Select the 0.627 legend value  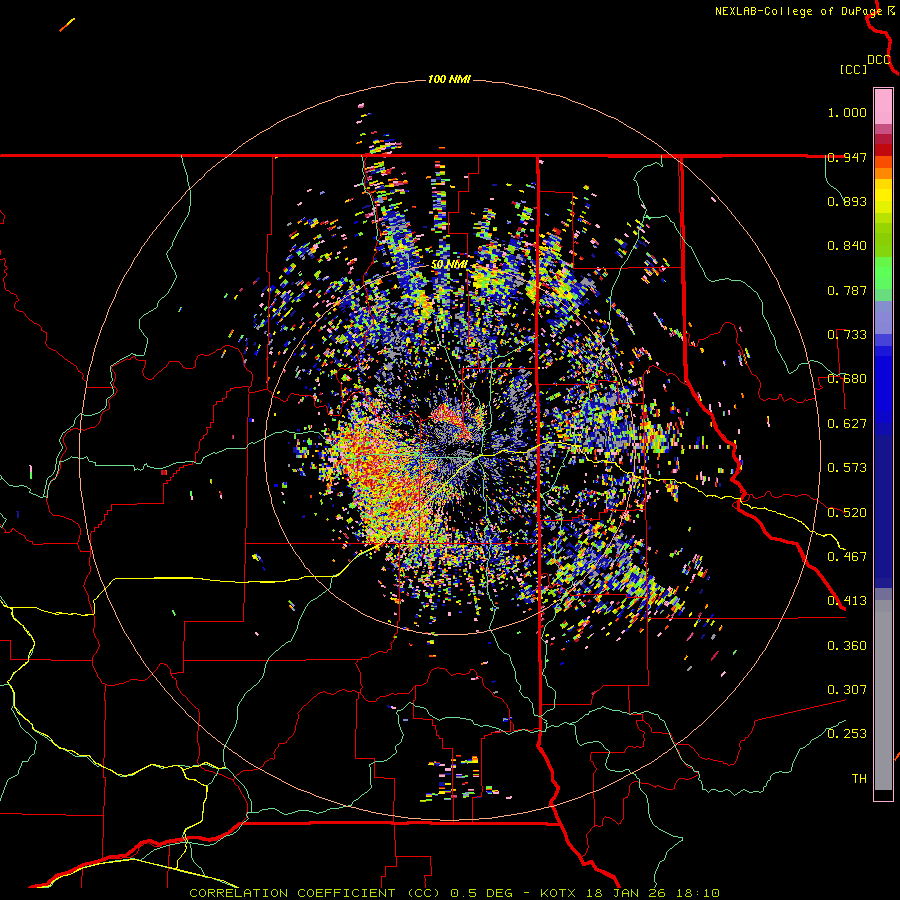(847, 424)
